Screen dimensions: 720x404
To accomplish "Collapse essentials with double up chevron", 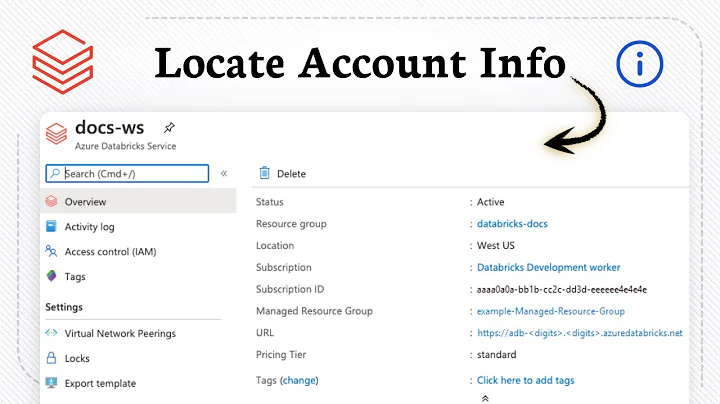I will [485, 398].
